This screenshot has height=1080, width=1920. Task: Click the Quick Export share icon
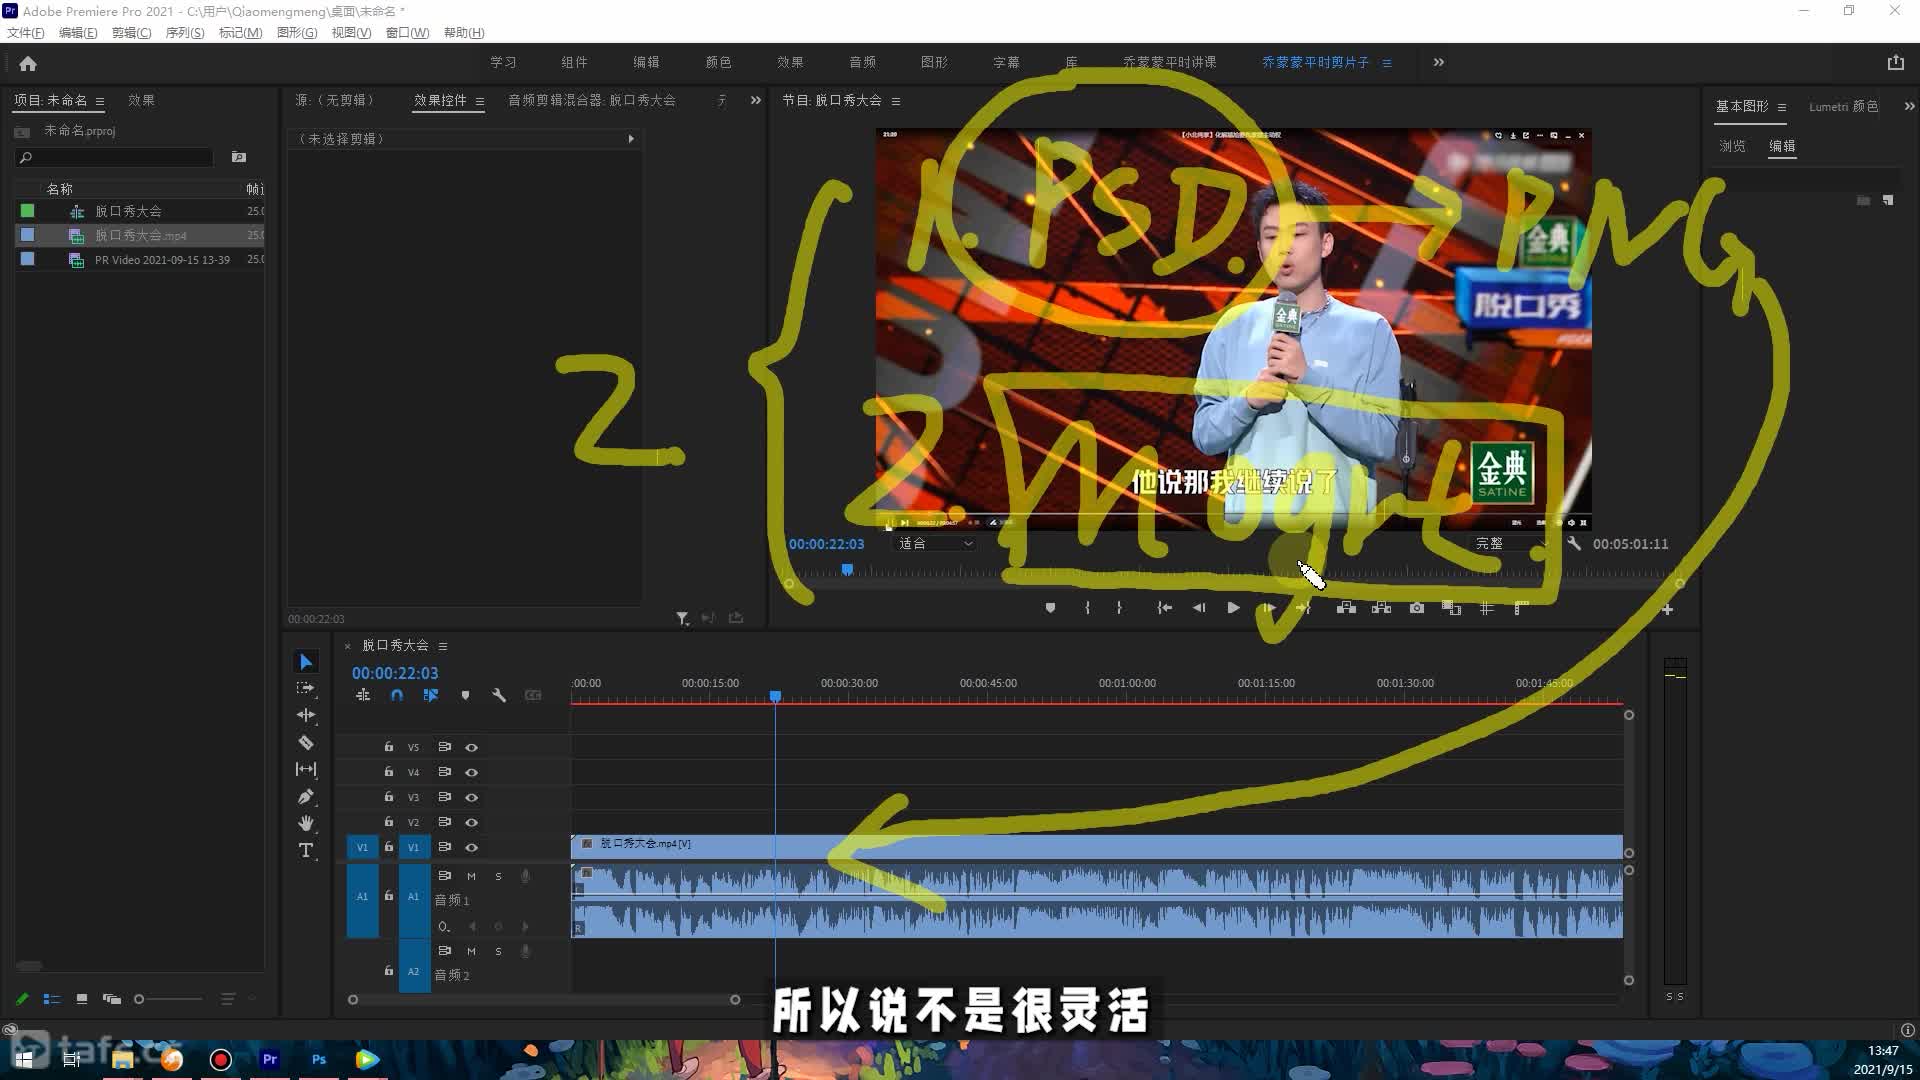pyautogui.click(x=1895, y=62)
